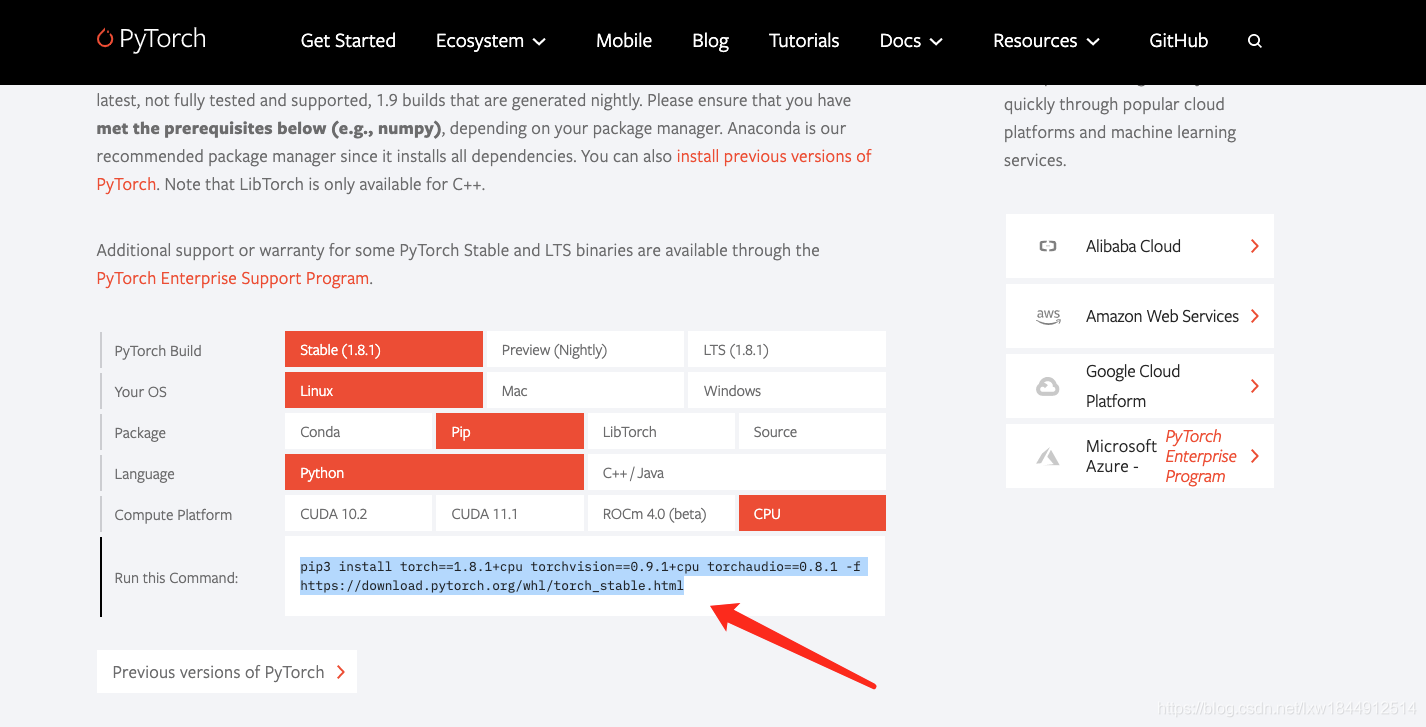Viewport: 1426px width, 727px height.
Task: Expand the Resources dropdown menu
Action: point(1046,41)
